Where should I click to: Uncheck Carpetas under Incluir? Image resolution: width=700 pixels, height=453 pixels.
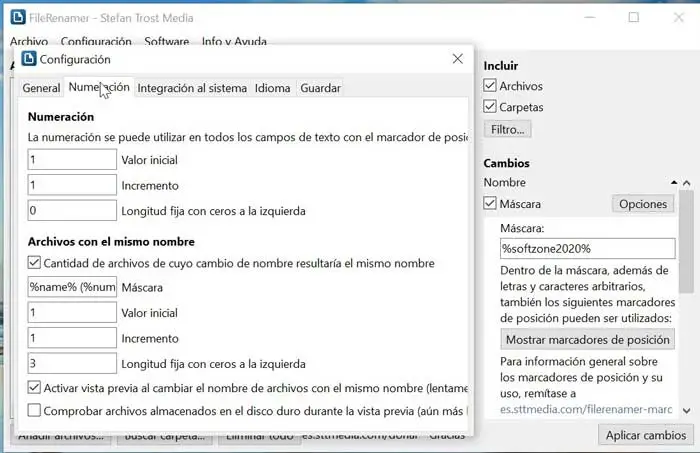490,106
